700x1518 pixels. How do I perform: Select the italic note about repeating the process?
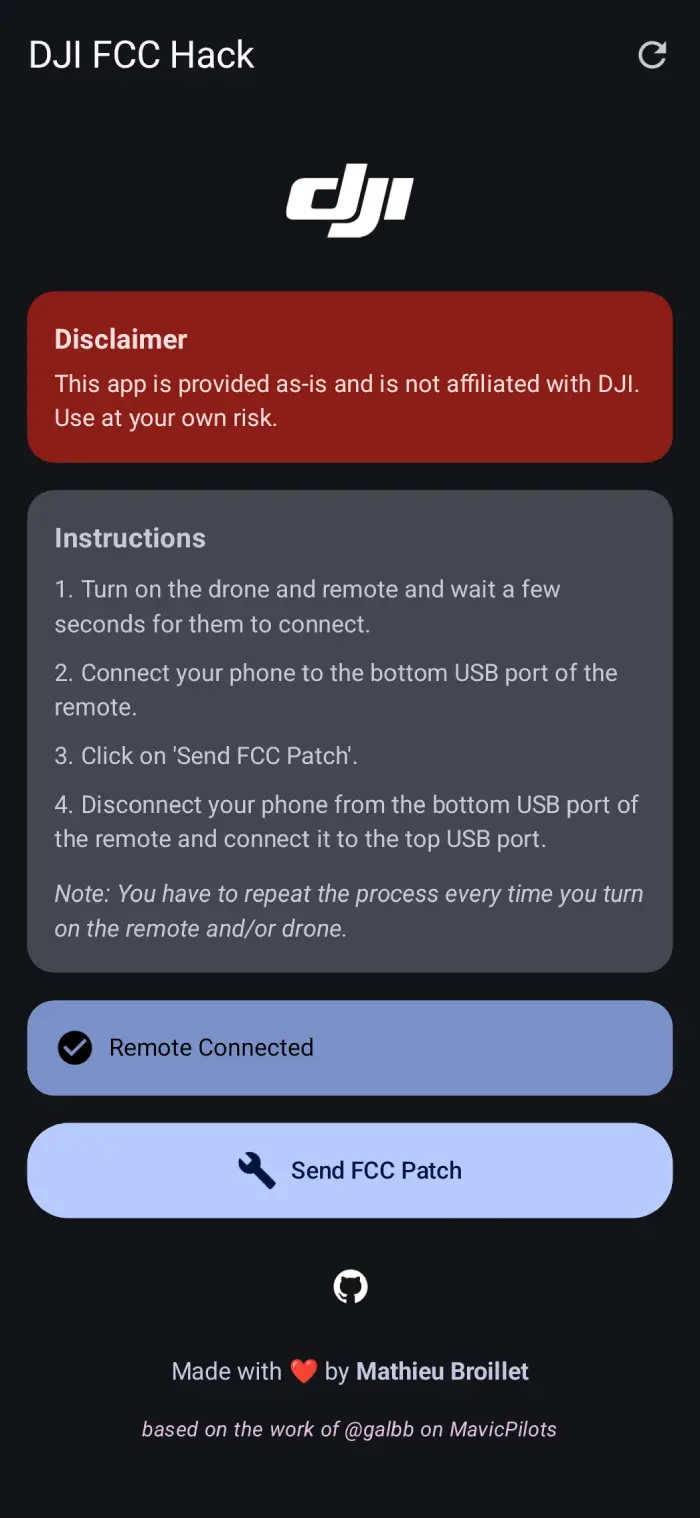point(348,910)
